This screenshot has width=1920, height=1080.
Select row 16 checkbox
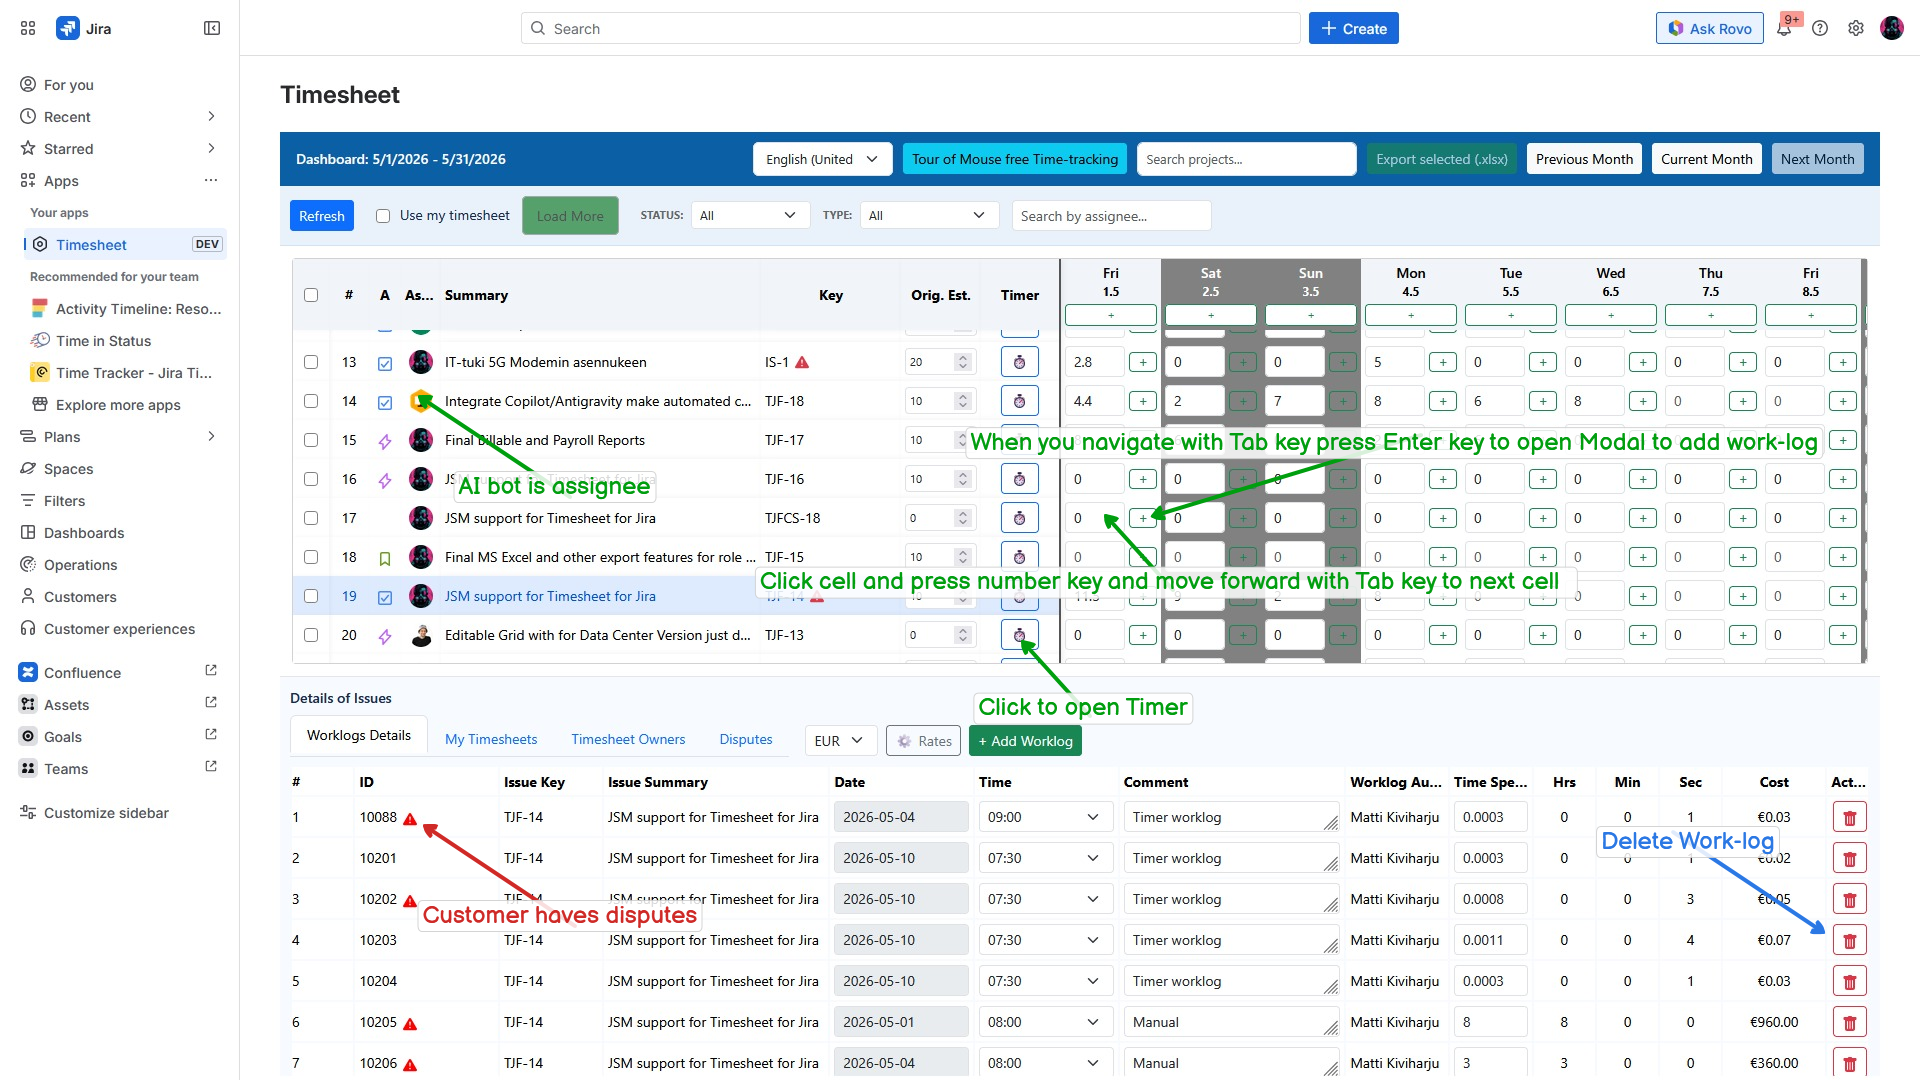pos(311,479)
